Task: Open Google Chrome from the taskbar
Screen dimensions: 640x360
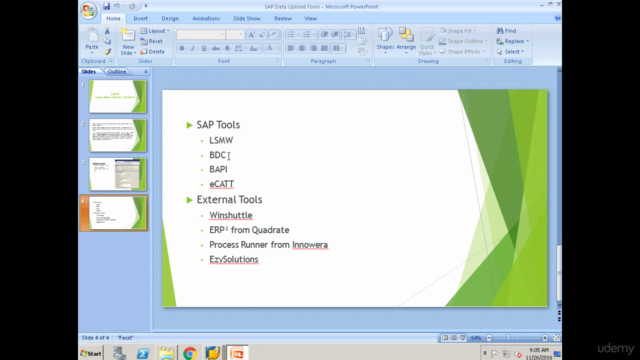Action: [x=190, y=353]
